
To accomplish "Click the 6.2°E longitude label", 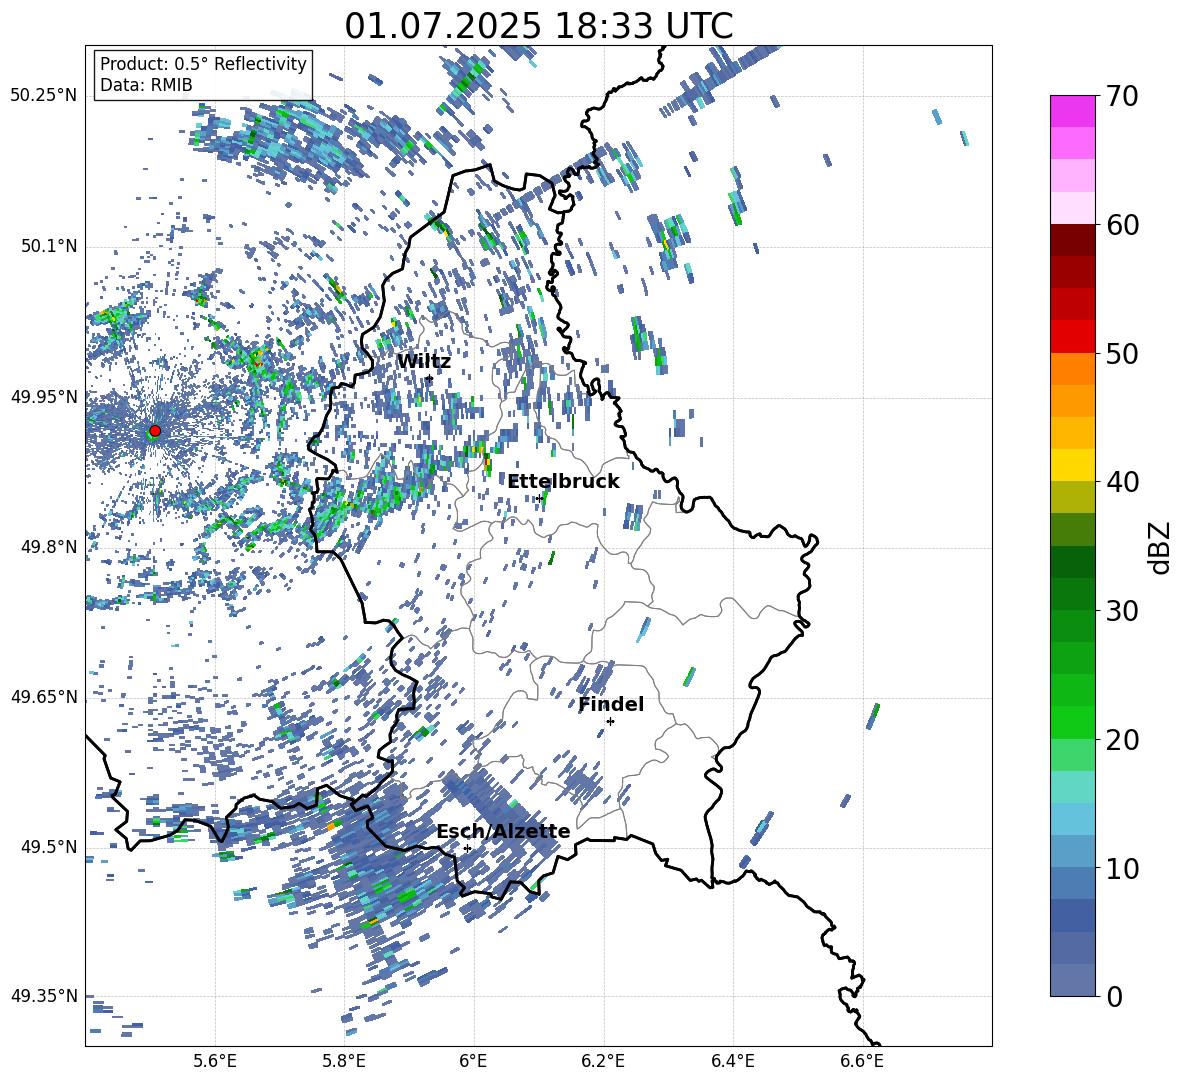I will click(x=603, y=1061).
